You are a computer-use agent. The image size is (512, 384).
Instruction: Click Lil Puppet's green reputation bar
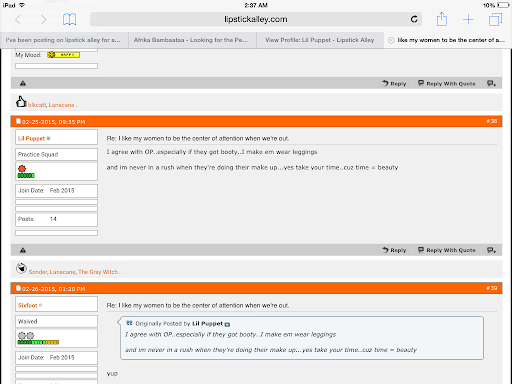(x=26, y=176)
